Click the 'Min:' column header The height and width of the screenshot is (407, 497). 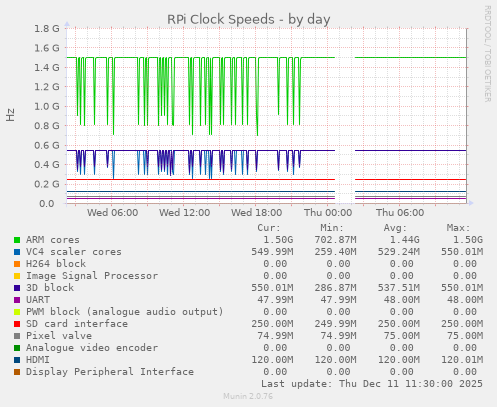click(332, 228)
